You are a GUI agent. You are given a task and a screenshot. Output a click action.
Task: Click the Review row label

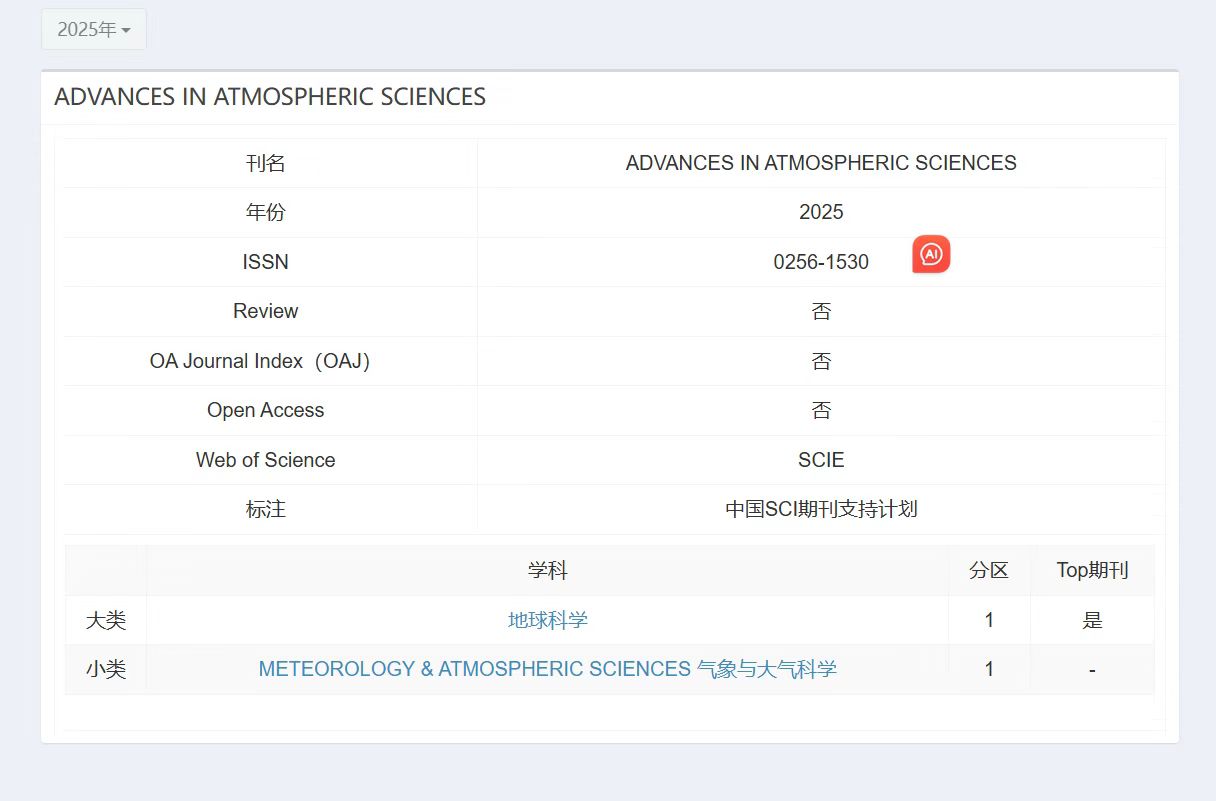pyautogui.click(x=266, y=311)
